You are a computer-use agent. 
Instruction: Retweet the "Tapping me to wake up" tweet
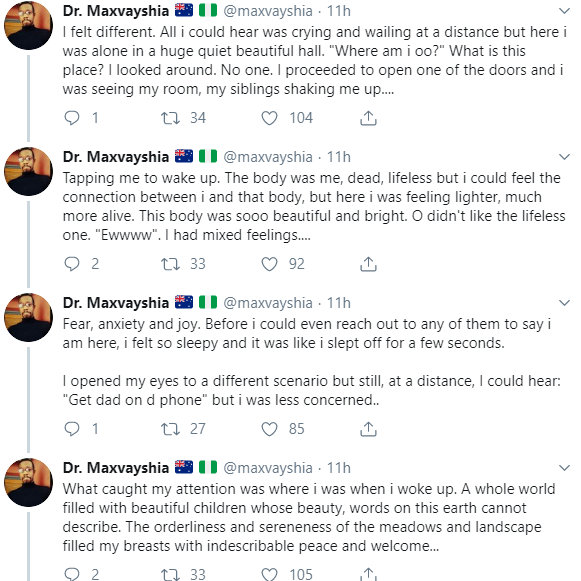tap(170, 264)
